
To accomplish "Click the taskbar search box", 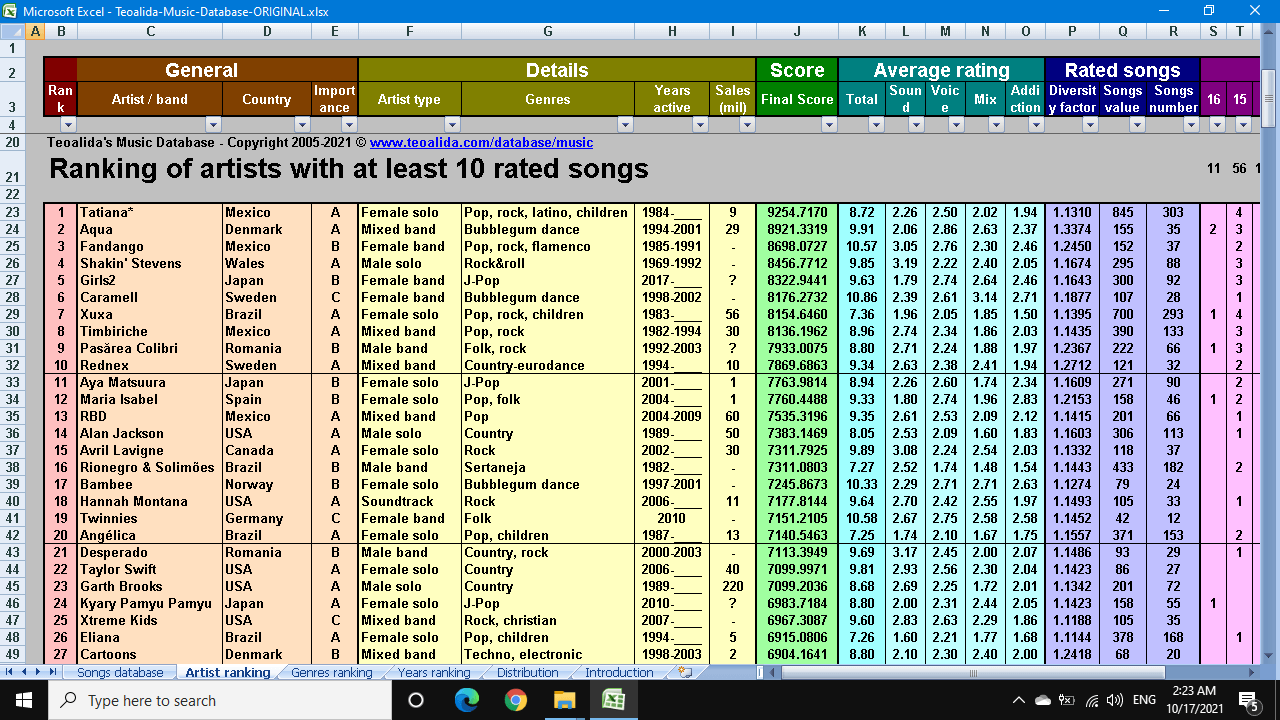I will pos(220,700).
